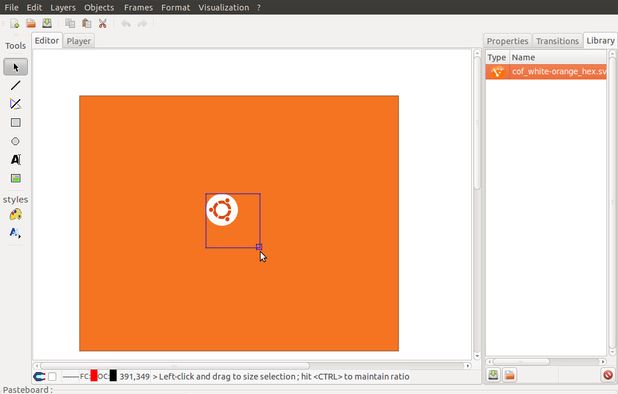Viewport: 618px width, 394px height.
Task: Select the circle shape tool
Action: point(15,141)
